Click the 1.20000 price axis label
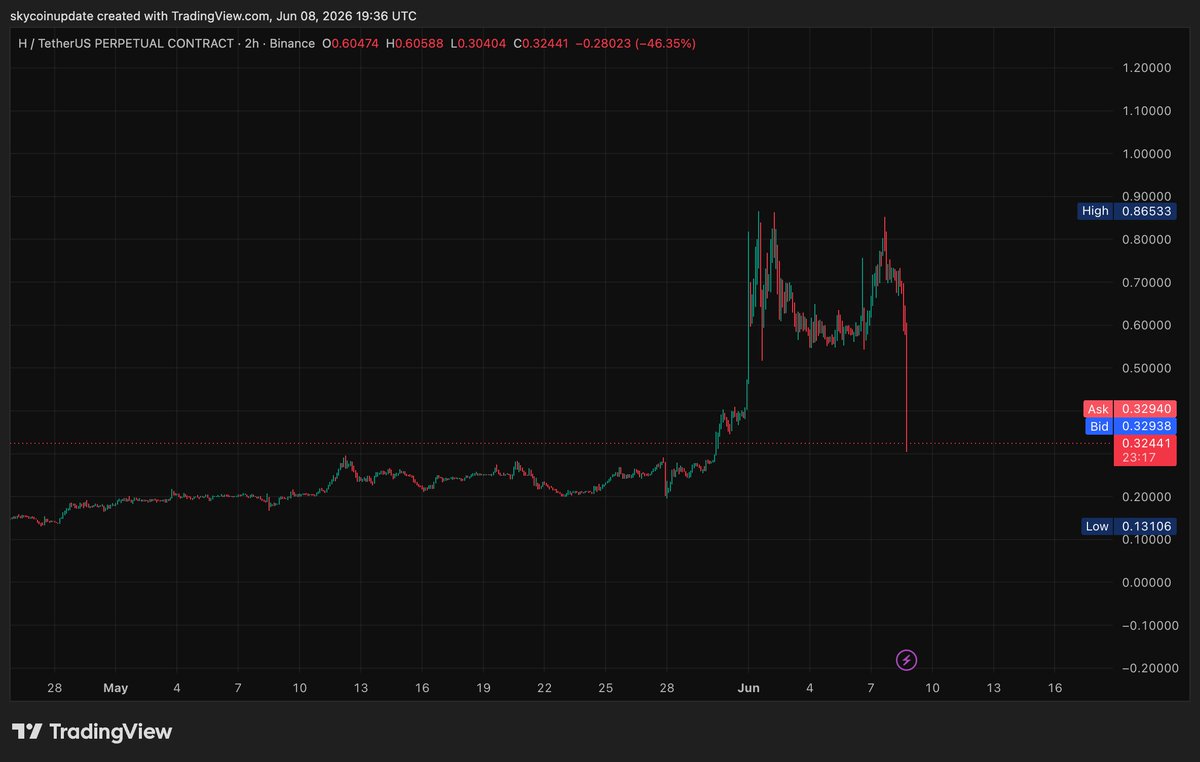Viewport: 1200px width, 762px height. tap(1146, 68)
